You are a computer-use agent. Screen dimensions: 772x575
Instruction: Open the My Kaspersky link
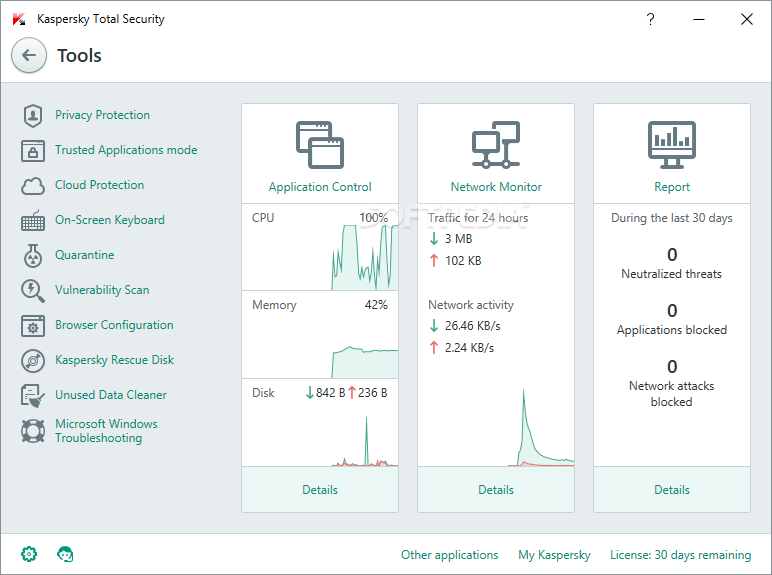pos(554,555)
